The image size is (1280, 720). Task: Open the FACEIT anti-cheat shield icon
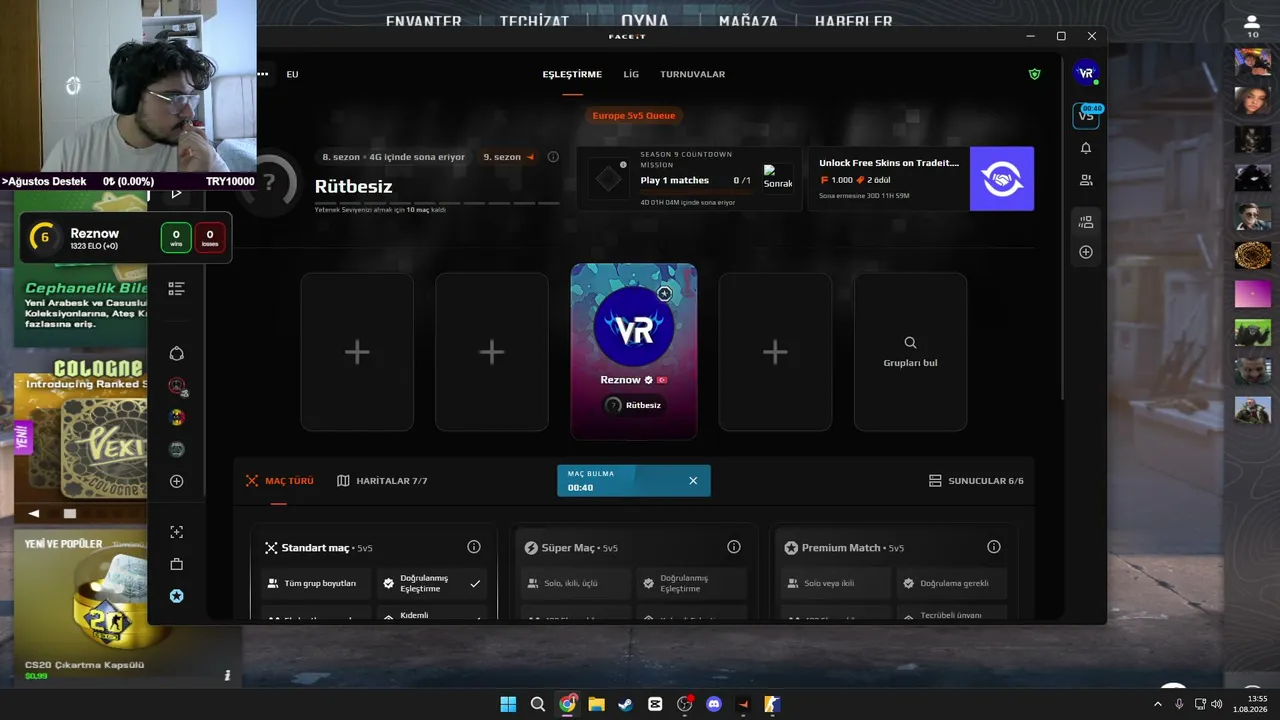1034,74
